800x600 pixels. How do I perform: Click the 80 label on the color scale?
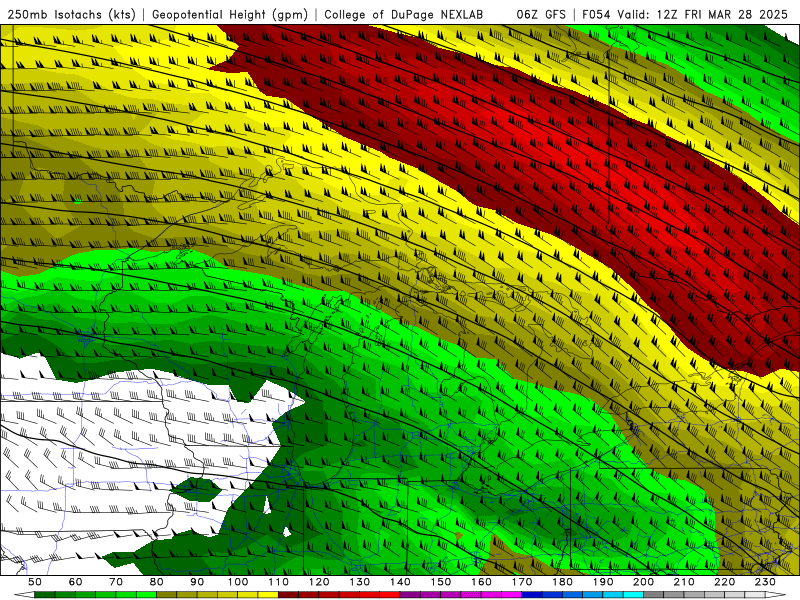pos(157,582)
